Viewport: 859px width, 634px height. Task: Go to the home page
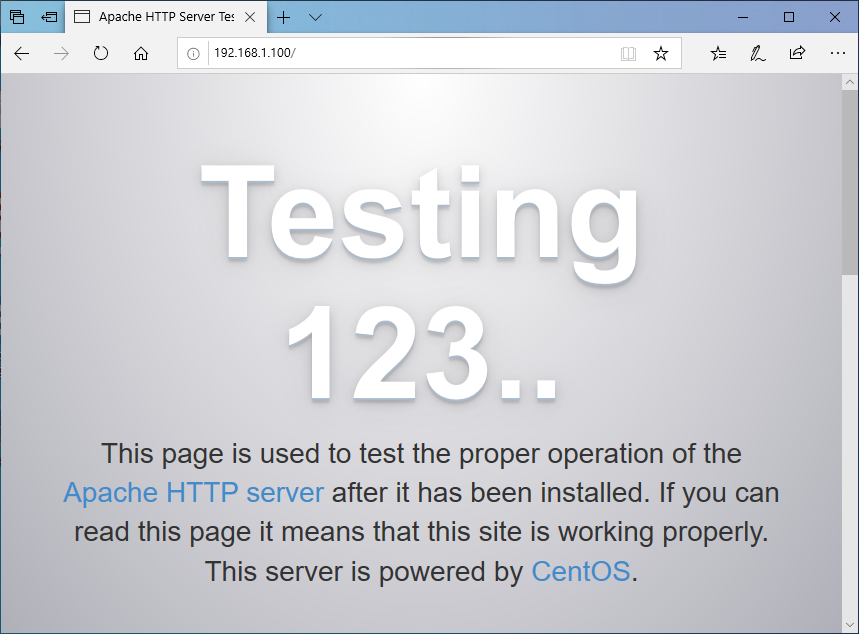click(141, 53)
